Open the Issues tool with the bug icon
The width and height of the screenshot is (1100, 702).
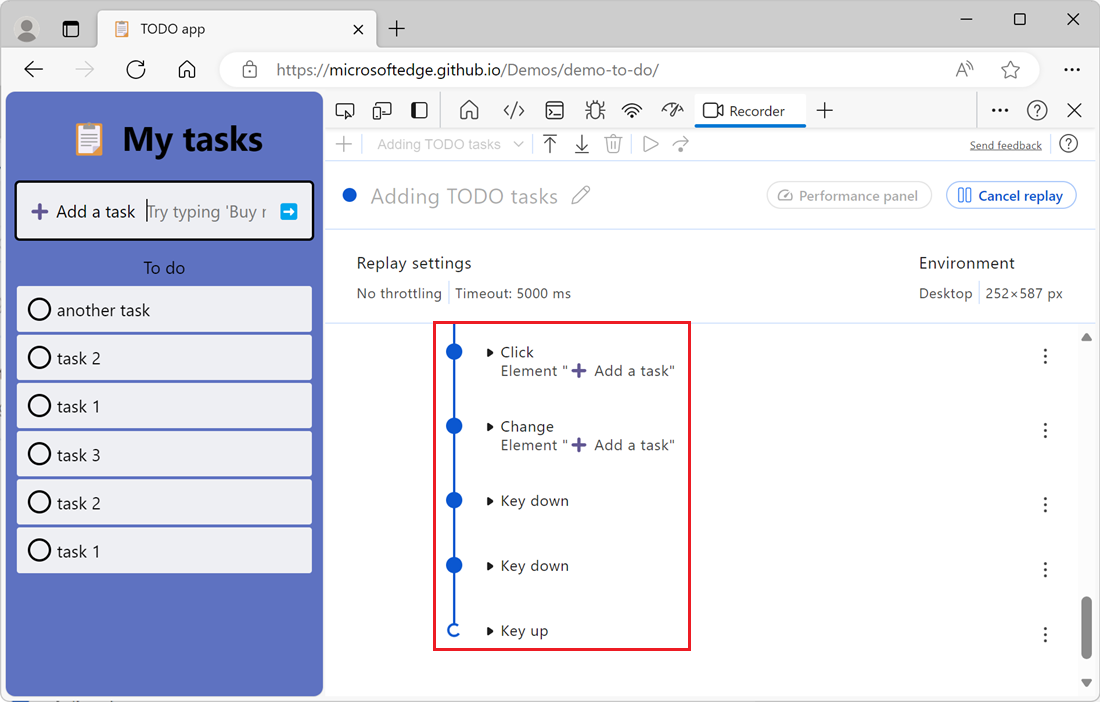[x=594, y=110]
